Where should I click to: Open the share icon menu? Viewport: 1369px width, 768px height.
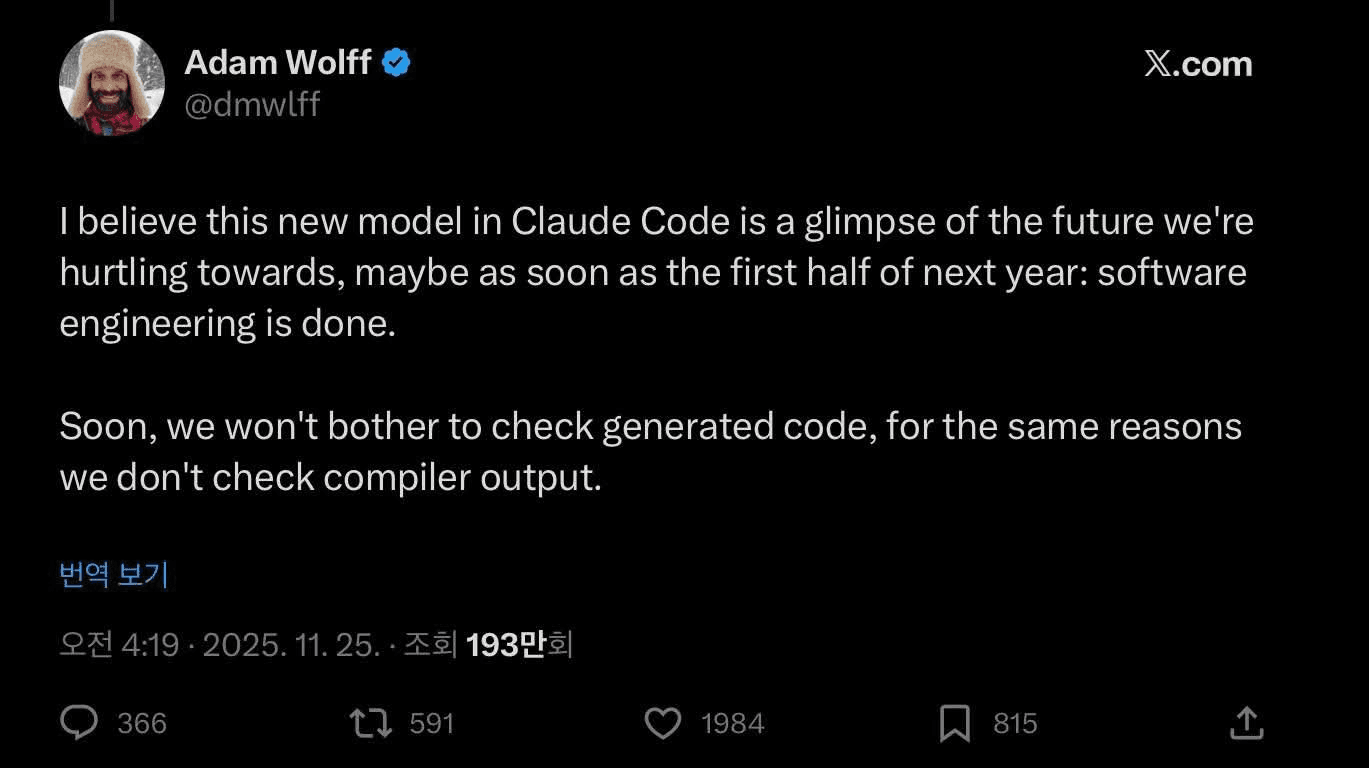pos(1246,722)
